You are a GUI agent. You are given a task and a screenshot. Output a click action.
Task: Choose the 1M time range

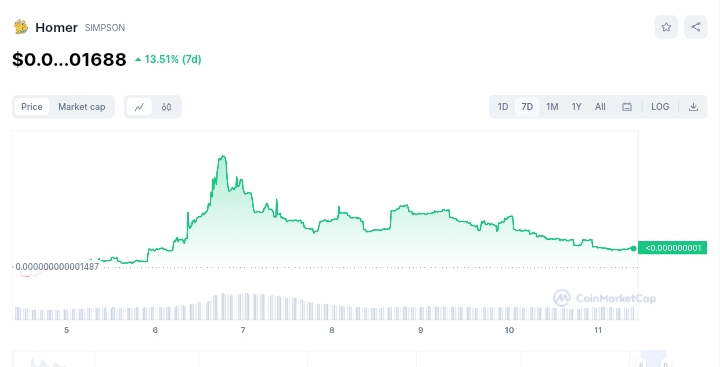tap(552, 107)
